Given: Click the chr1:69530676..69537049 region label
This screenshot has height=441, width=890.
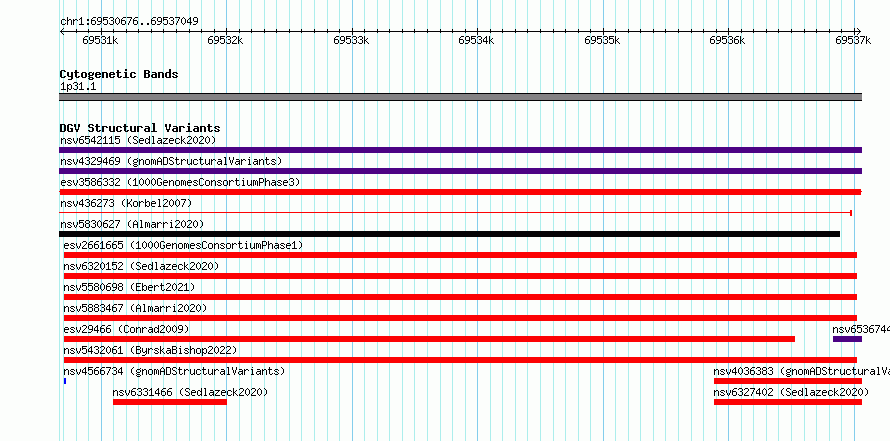Looking at the screenshot, I should click(129, 22).
